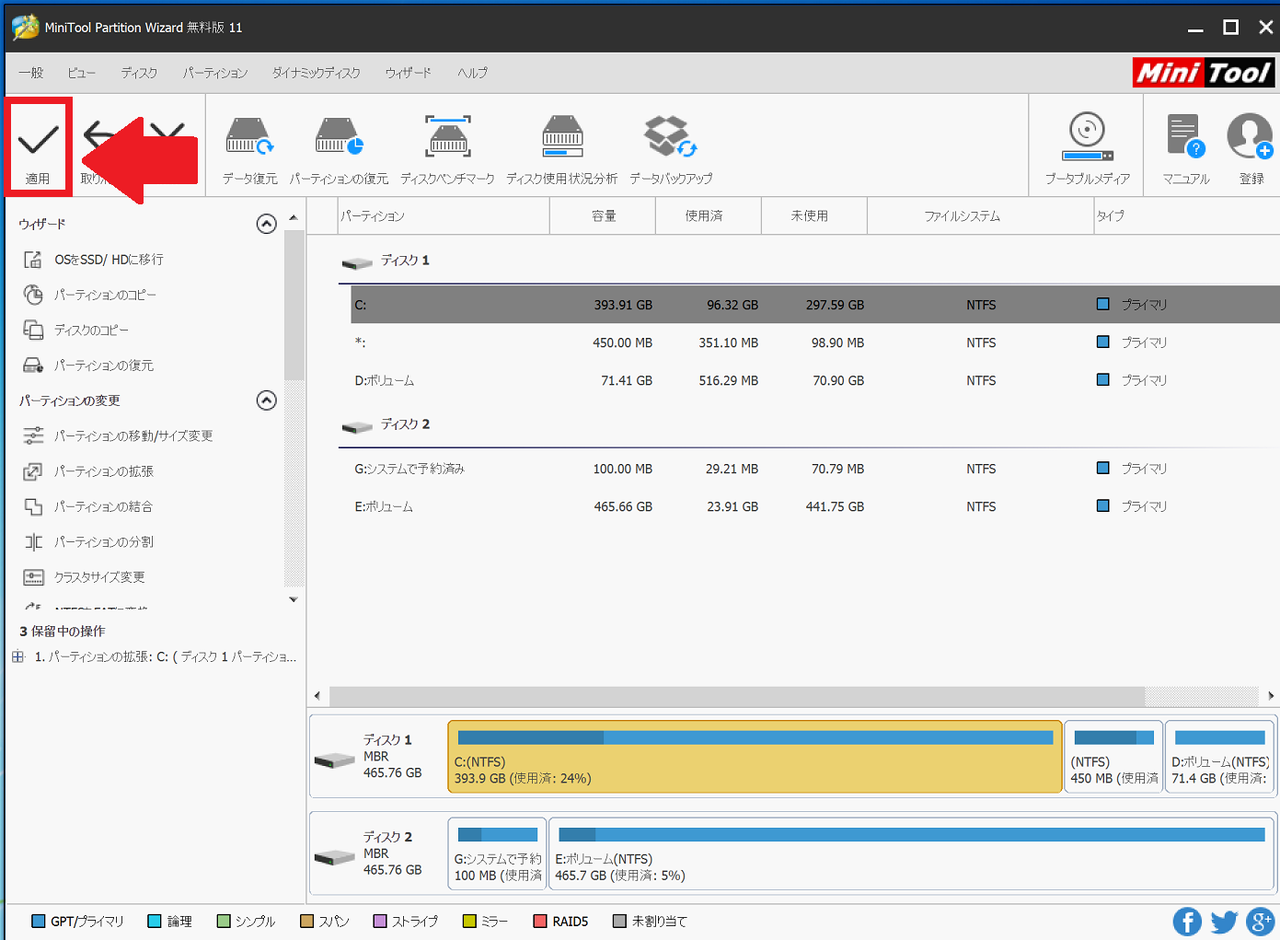Image resolution: width=1280 pixels, height=940 pixels.
Task: Open the ダイナミックディスク menu
Action: coord(316,73)
